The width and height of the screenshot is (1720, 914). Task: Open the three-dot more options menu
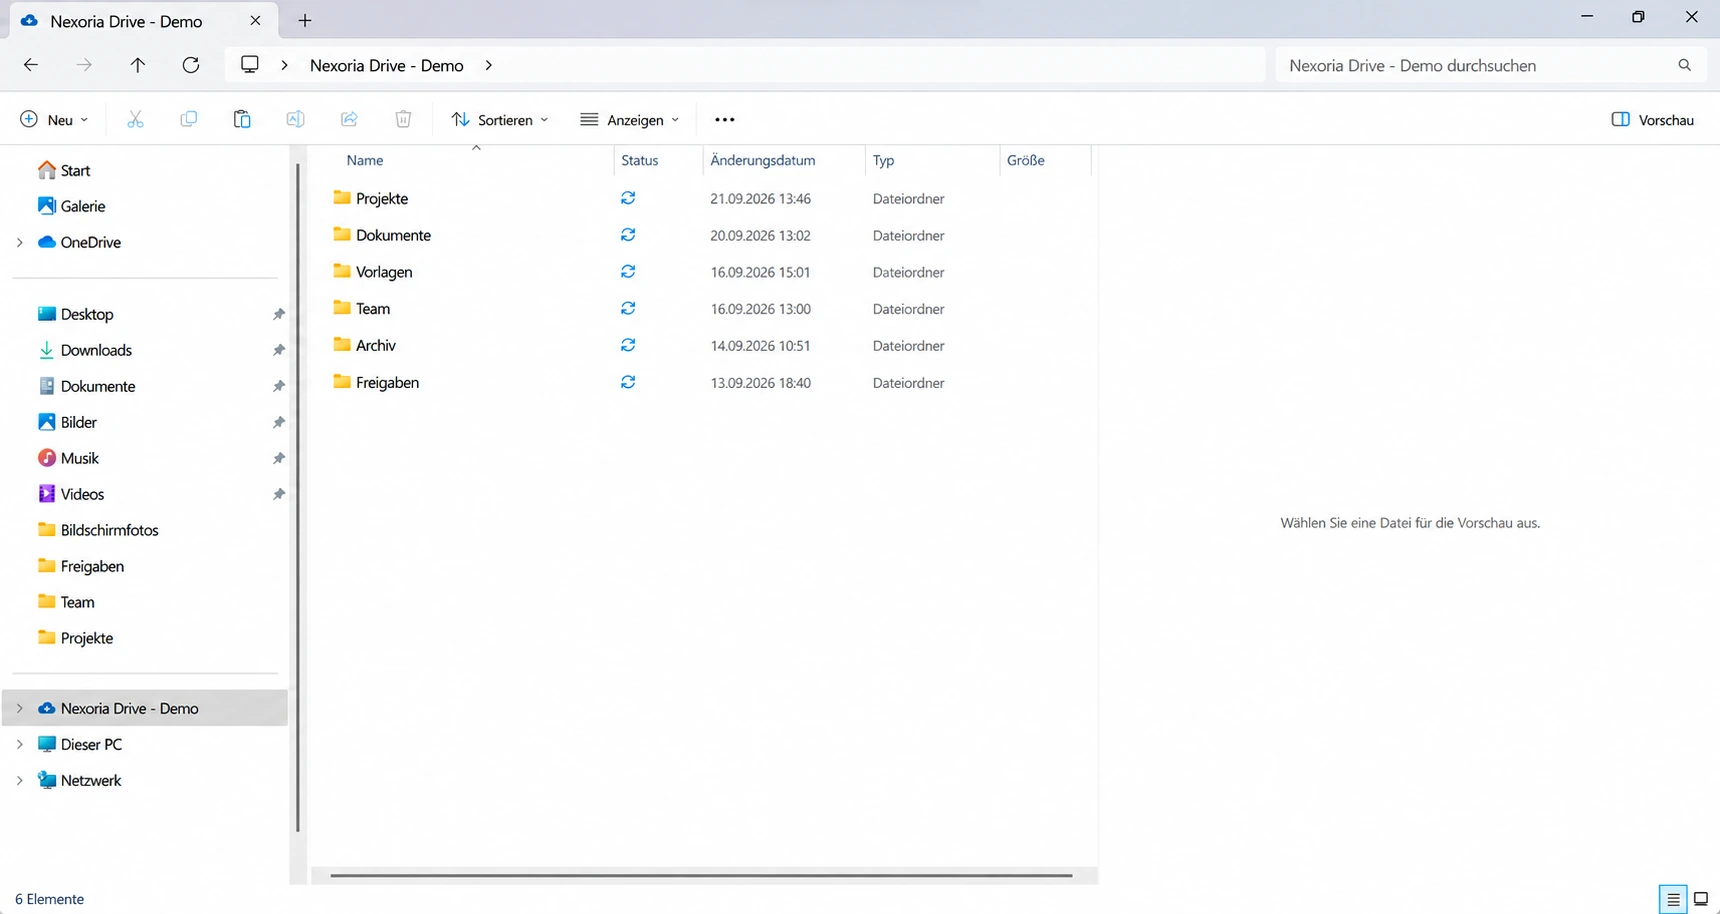(725, 119)
